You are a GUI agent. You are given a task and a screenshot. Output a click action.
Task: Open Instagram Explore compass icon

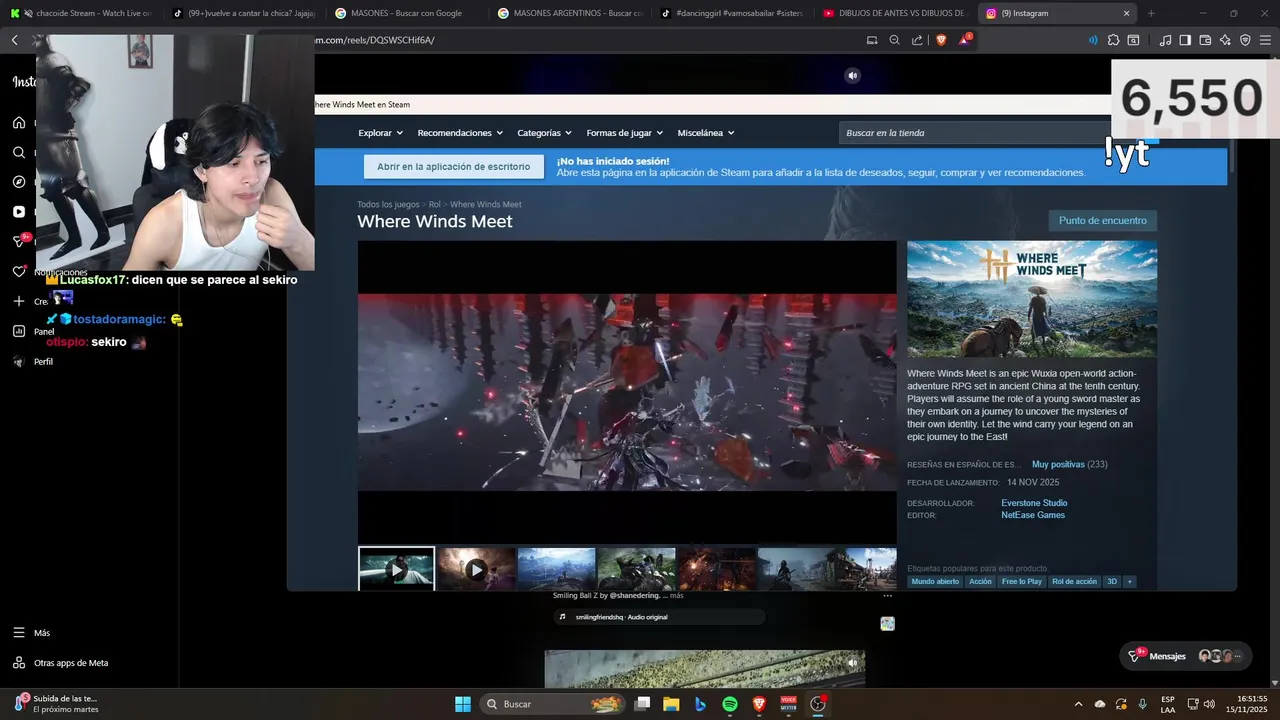19,182
